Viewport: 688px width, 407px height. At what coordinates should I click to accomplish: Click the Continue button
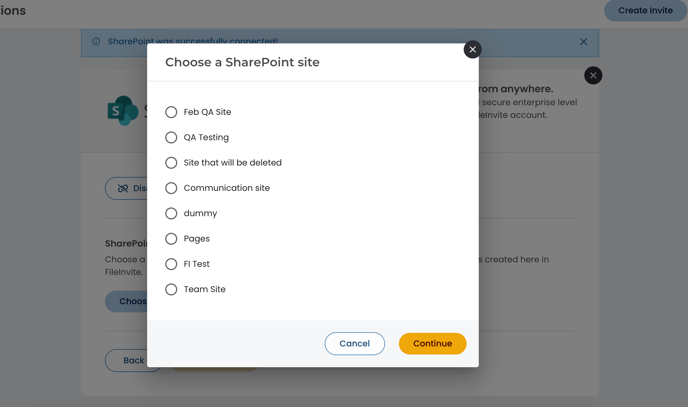433,343
